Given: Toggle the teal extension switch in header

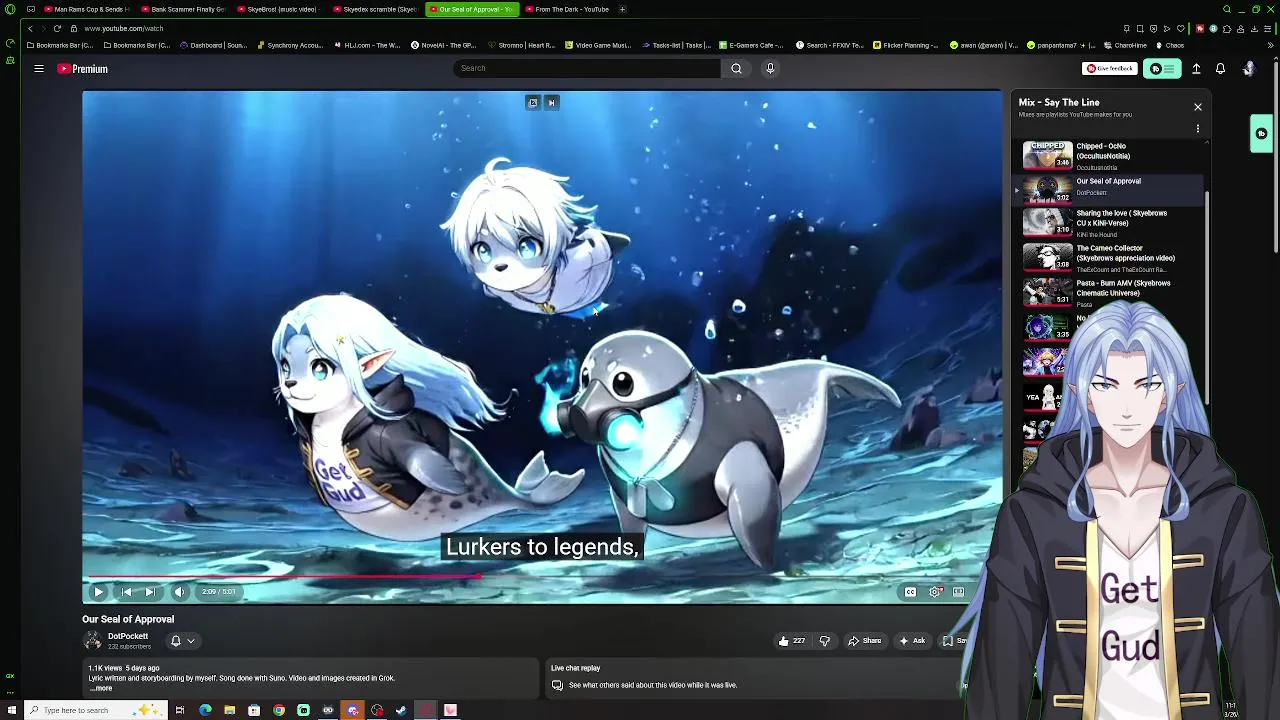Looking at the screenshot, I should pos(1161,69).
